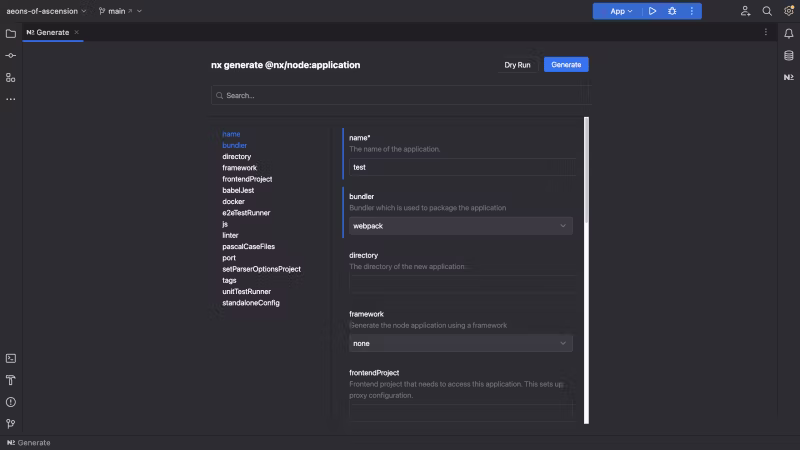Click the directory input field
The image size is (800, 450).
tap(462, 285)
